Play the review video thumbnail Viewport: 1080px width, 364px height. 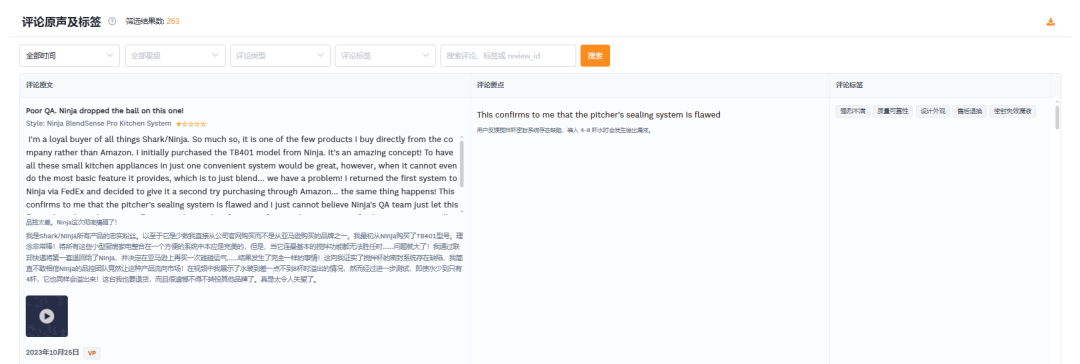tap(47, 316)
